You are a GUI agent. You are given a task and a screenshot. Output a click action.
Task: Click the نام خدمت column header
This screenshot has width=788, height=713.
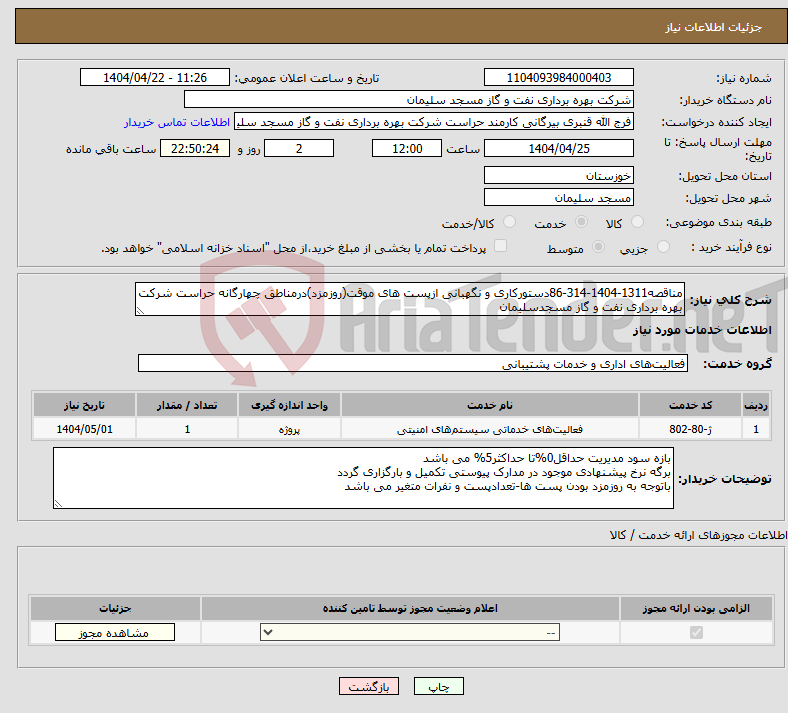tap(489, 405)
